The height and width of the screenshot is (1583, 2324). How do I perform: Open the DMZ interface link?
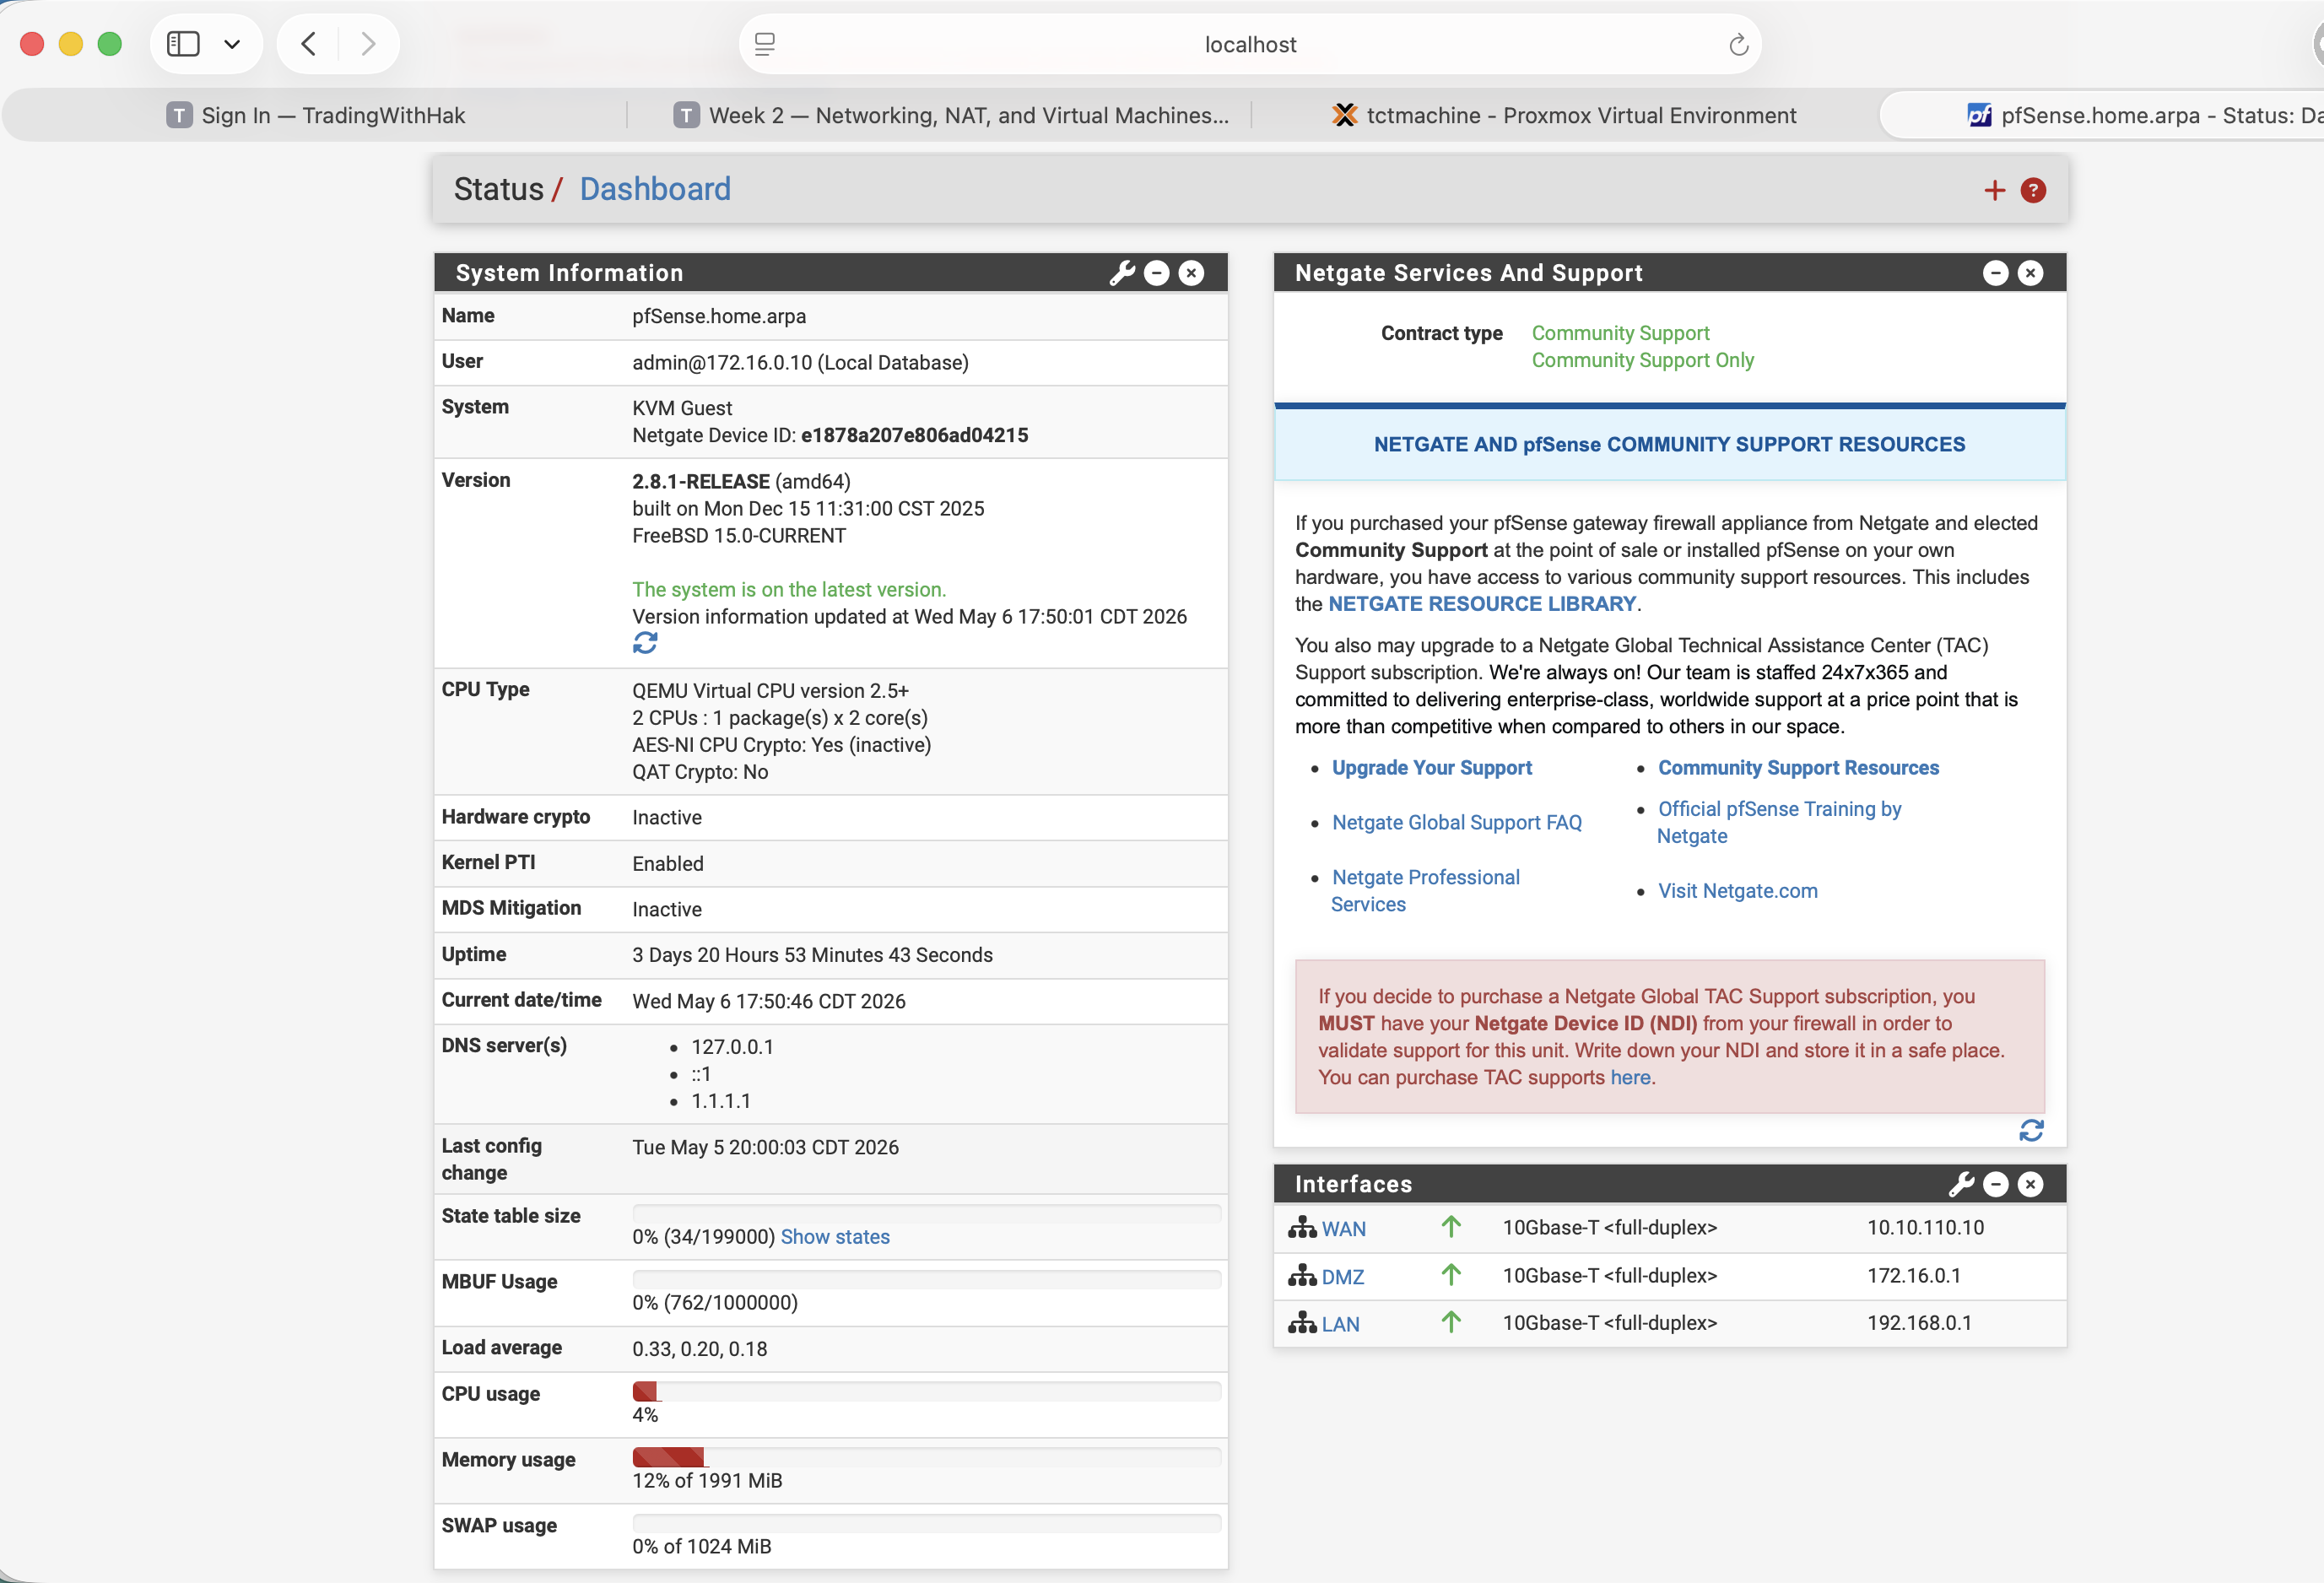tap(1342, 1277)
